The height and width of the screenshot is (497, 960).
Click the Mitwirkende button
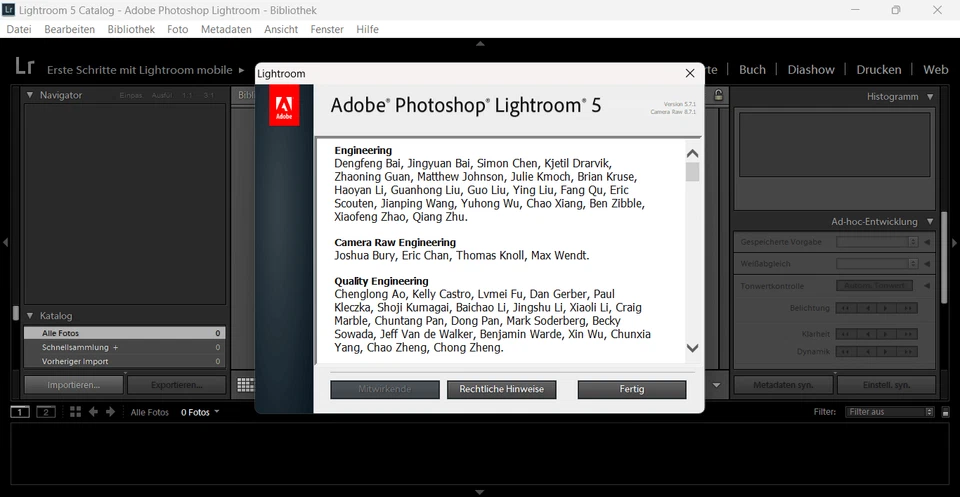pos(384,389)
